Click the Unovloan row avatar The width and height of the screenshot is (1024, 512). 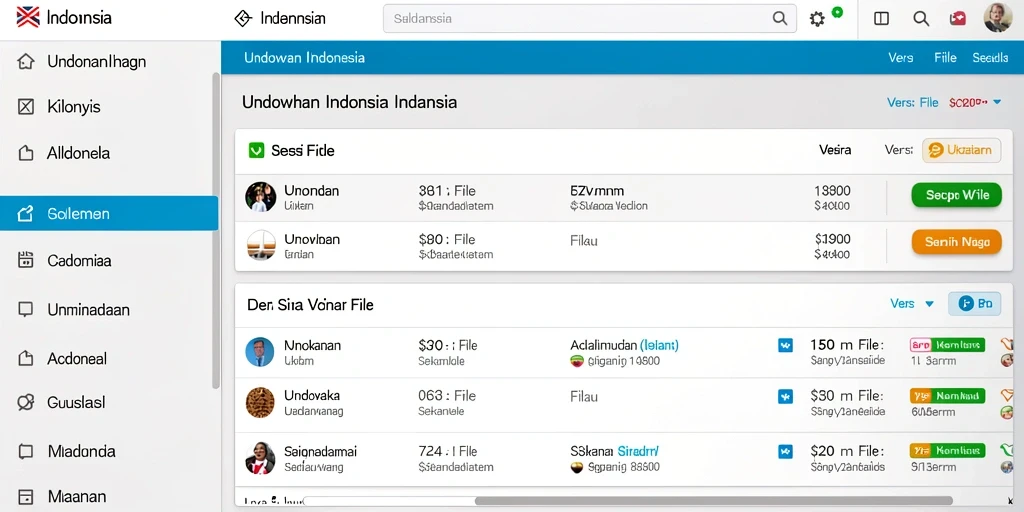coord(261,245)
